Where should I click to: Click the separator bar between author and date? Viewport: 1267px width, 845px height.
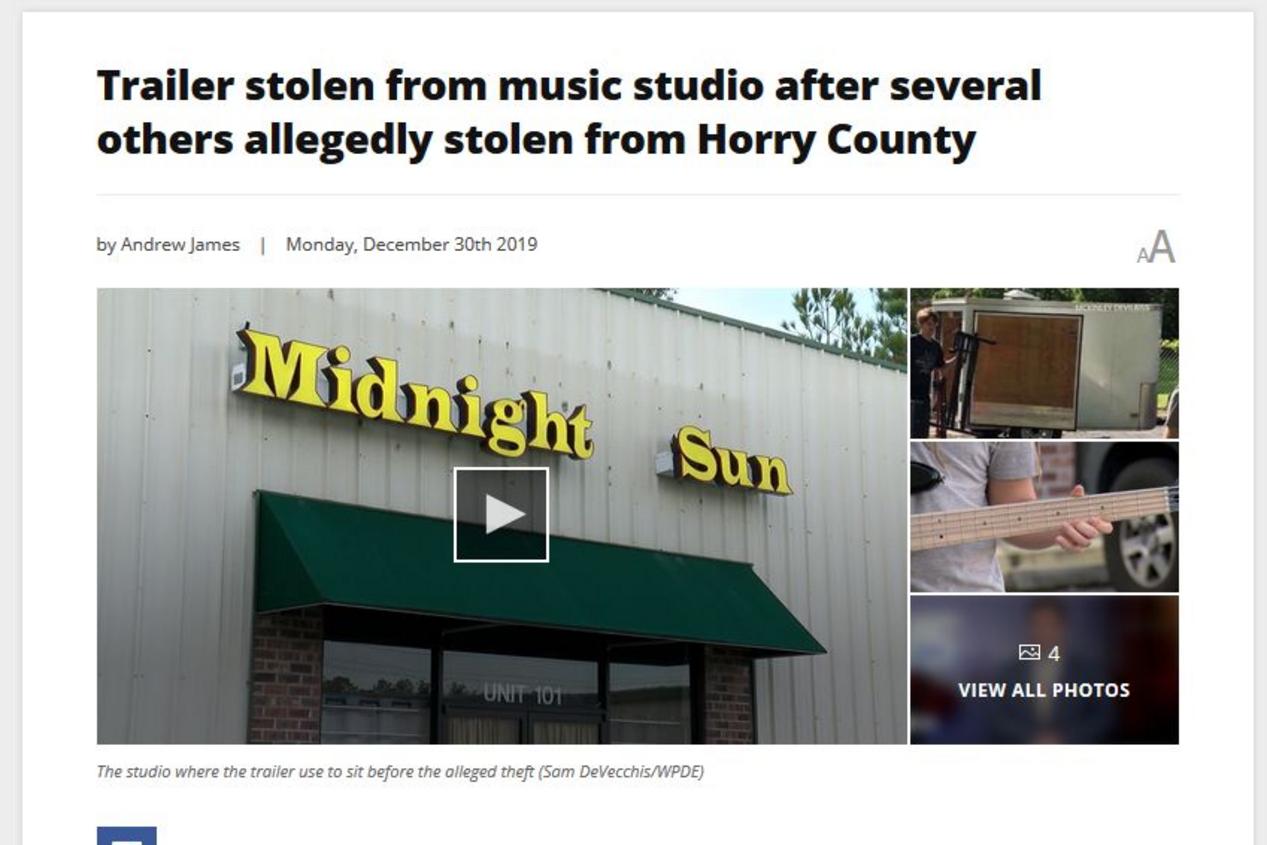263,244
